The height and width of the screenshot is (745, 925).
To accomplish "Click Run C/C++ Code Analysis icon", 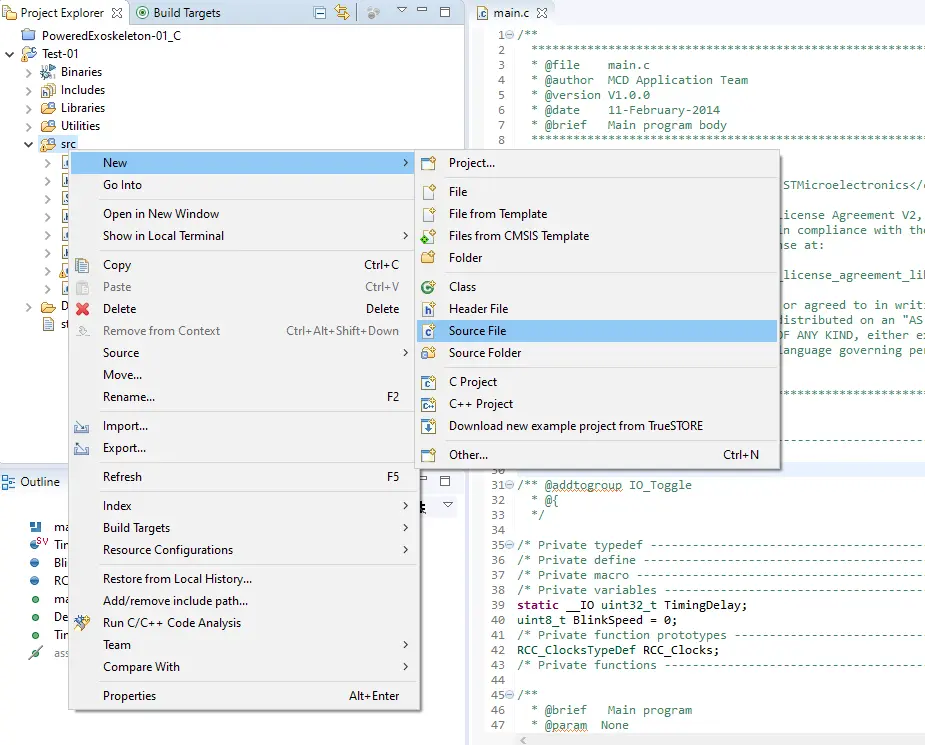I will [x=82, y=622].
